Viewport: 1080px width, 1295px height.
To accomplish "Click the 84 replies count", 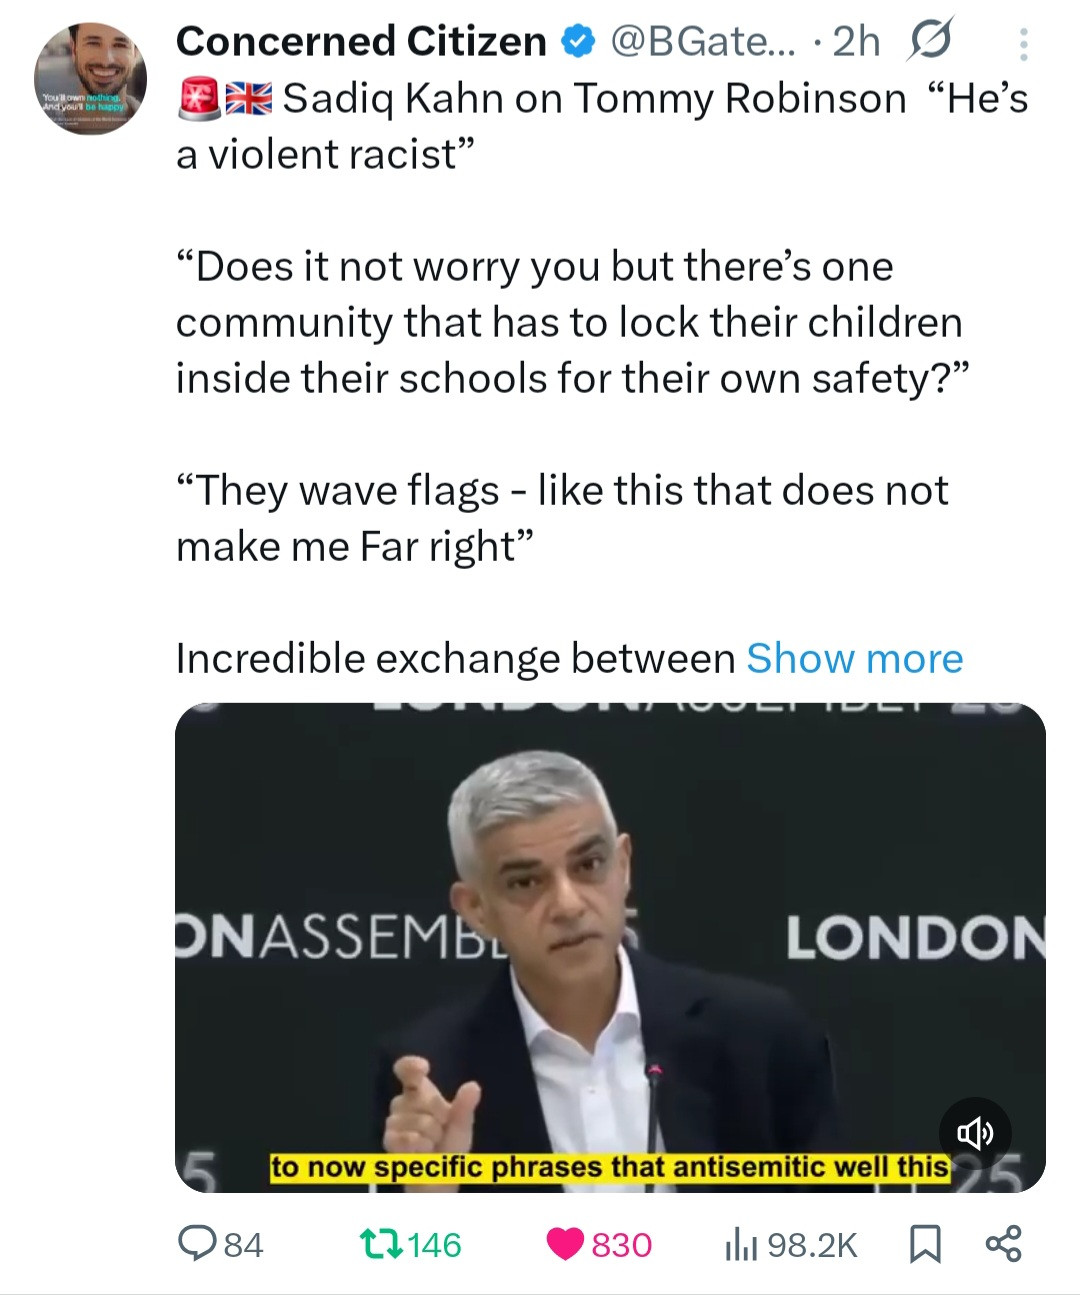I will point(243,1245).
